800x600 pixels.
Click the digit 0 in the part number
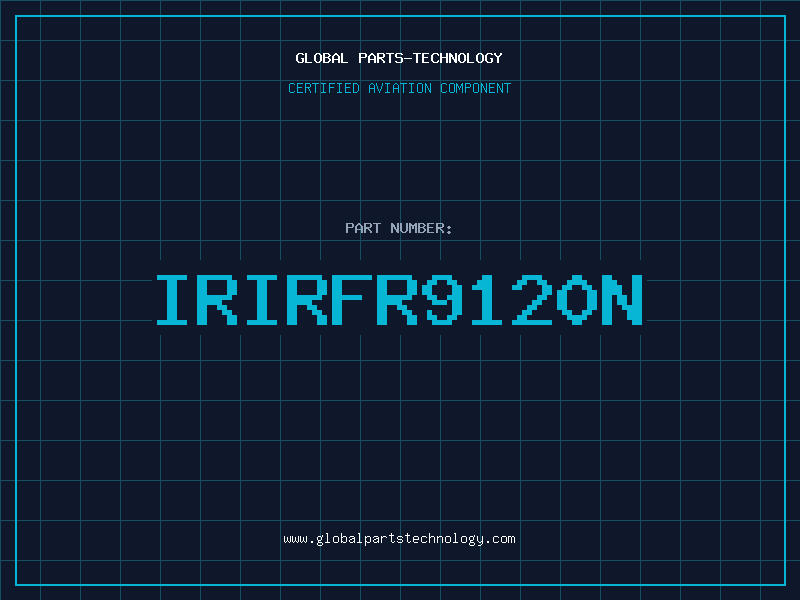(x=577, y=300)
